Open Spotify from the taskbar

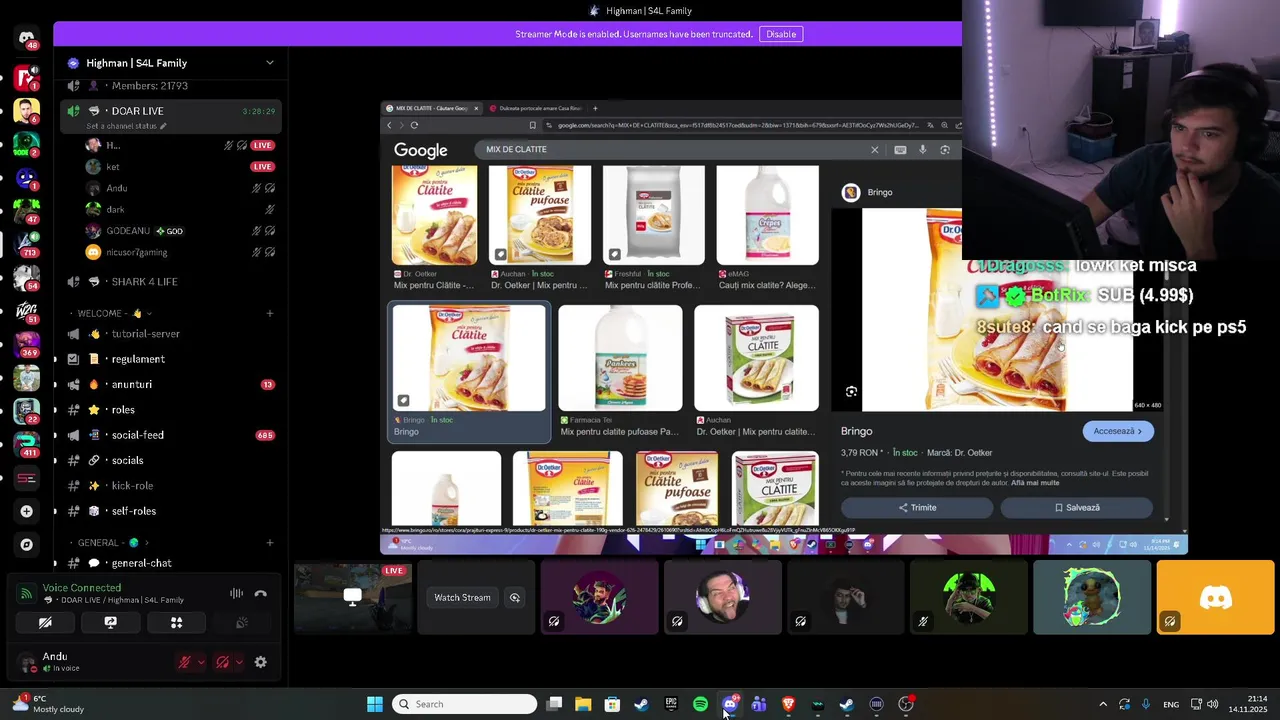point(700,704)
